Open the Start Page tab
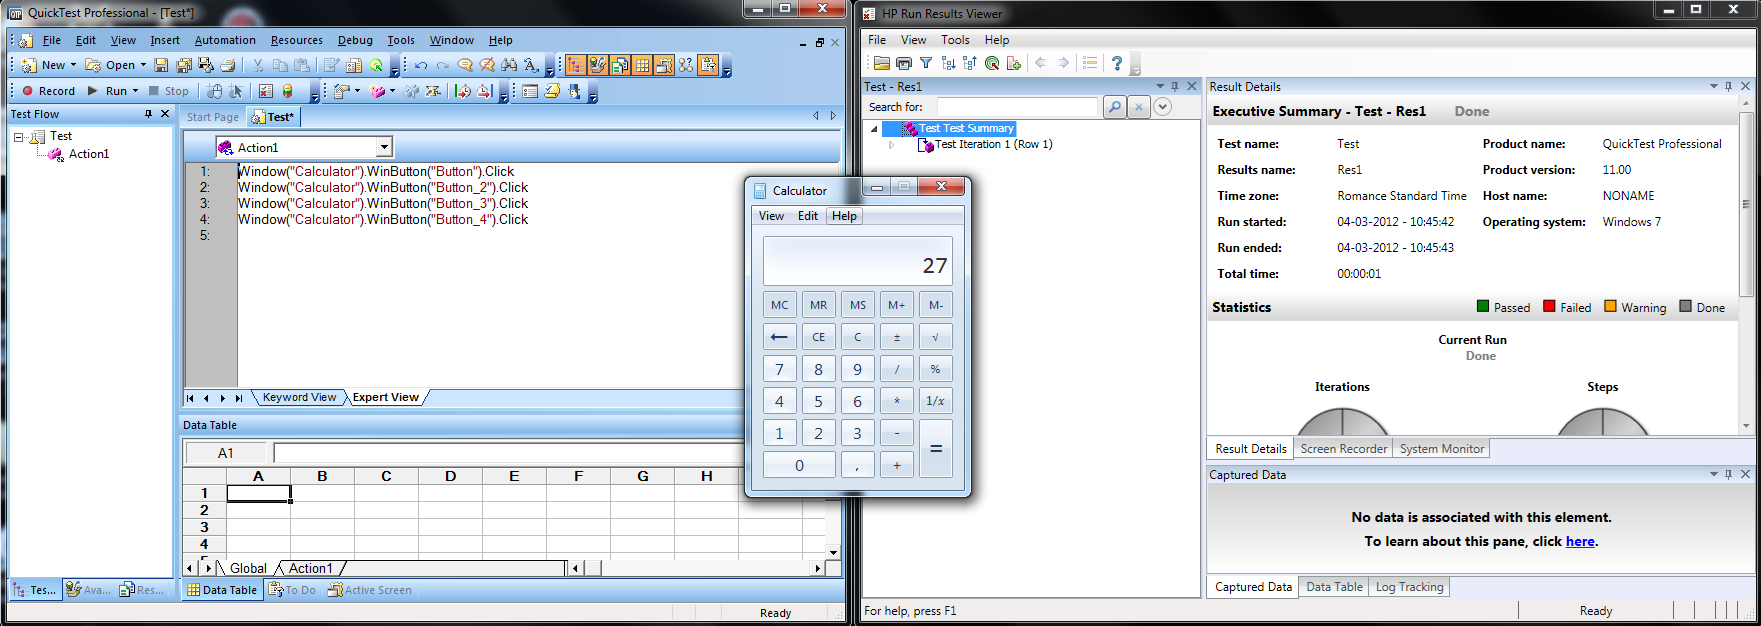The height and width of the screenshot is (626, 1761). coord(213,117)
